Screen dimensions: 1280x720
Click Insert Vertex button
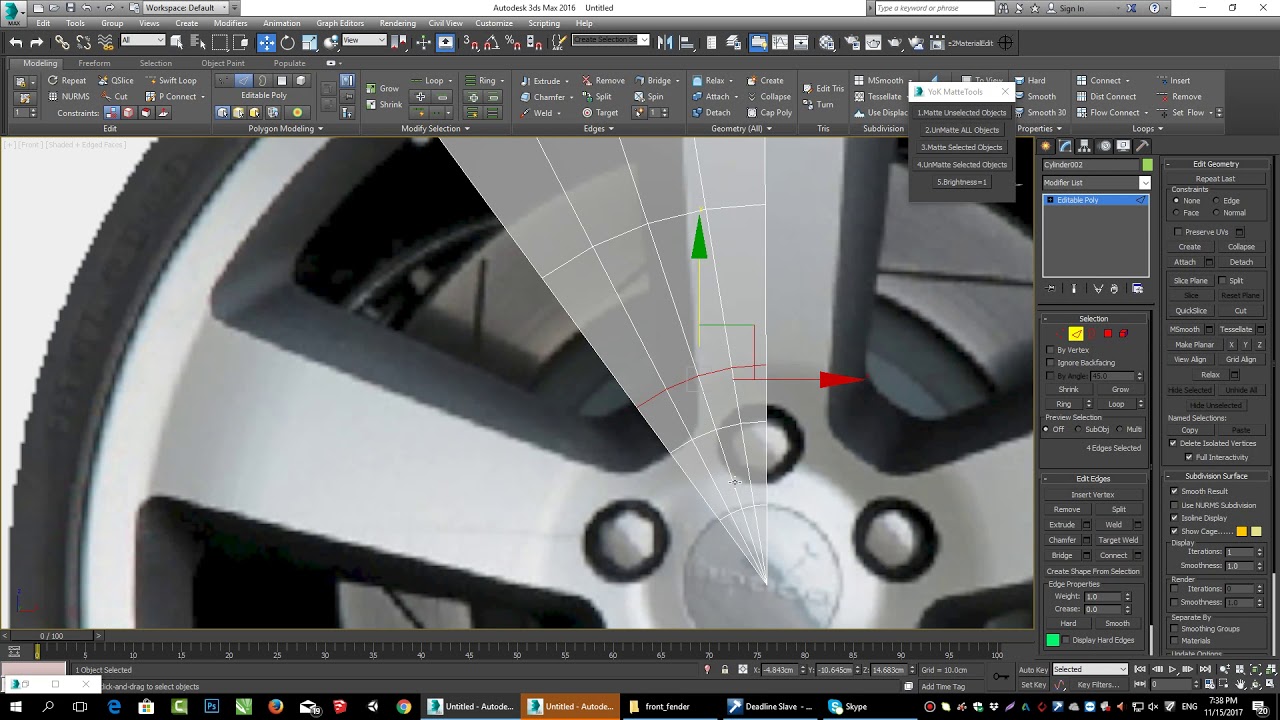point(1093,495)
